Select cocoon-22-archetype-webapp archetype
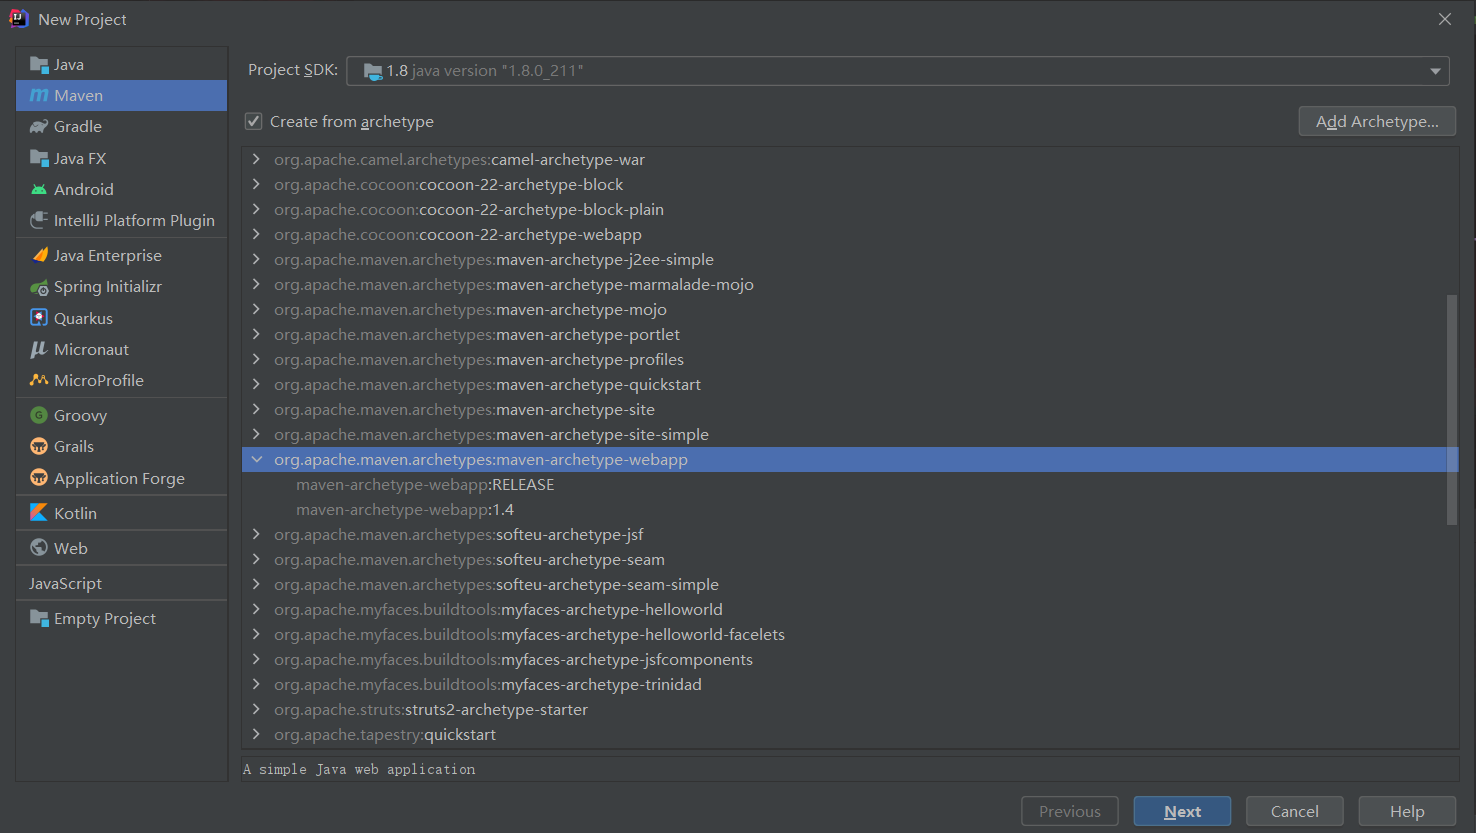 tap(458, 235)
